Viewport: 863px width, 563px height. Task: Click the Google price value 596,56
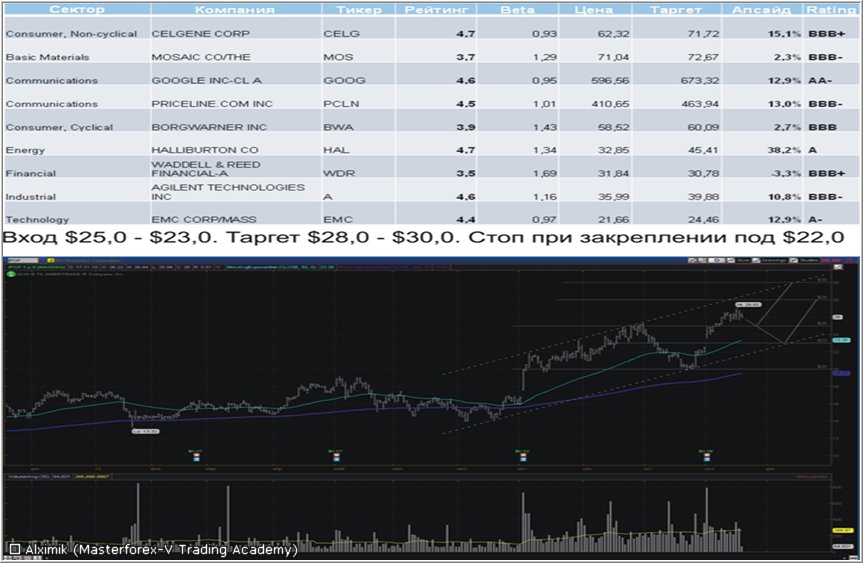click(610, 80)
